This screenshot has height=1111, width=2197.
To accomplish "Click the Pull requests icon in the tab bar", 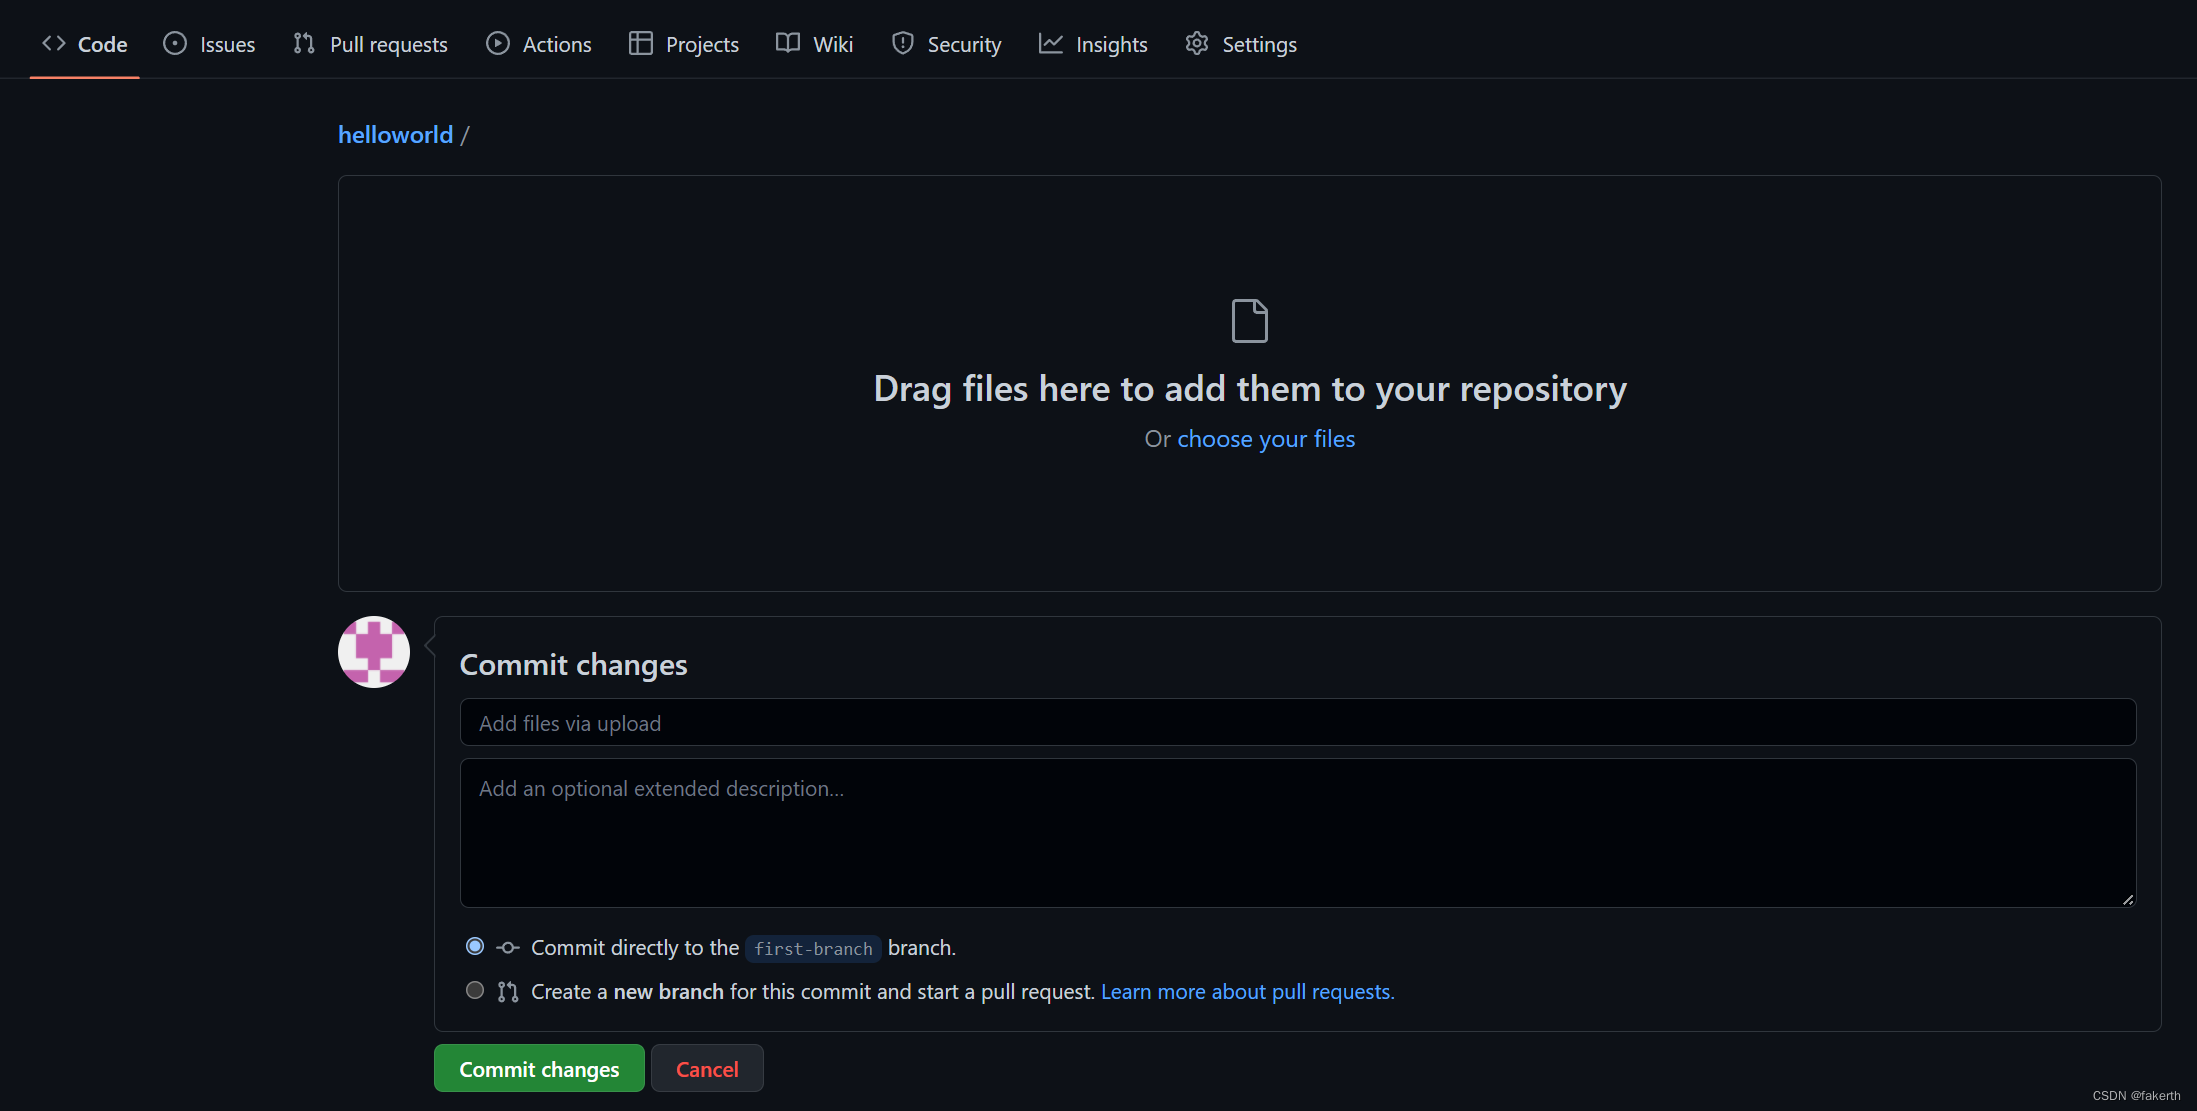I will tap(304, 43).
